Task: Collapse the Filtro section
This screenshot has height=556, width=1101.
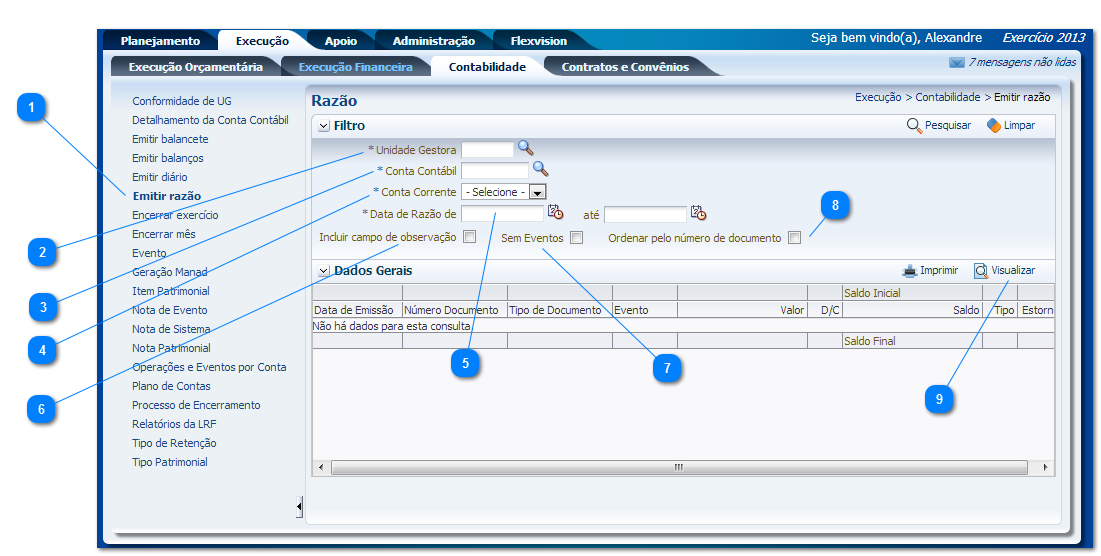Action: tap(323, 126)
